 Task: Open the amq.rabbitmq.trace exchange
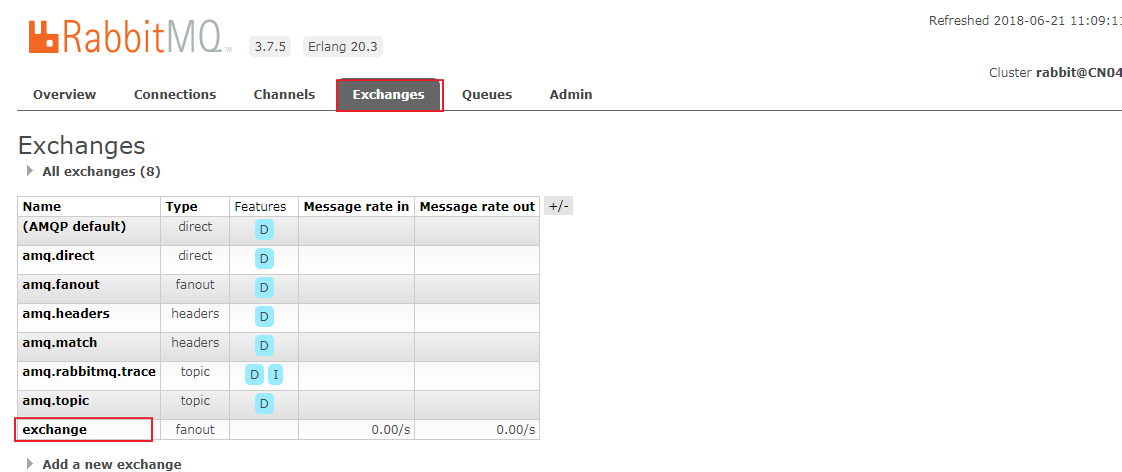(x=89, y=372)
